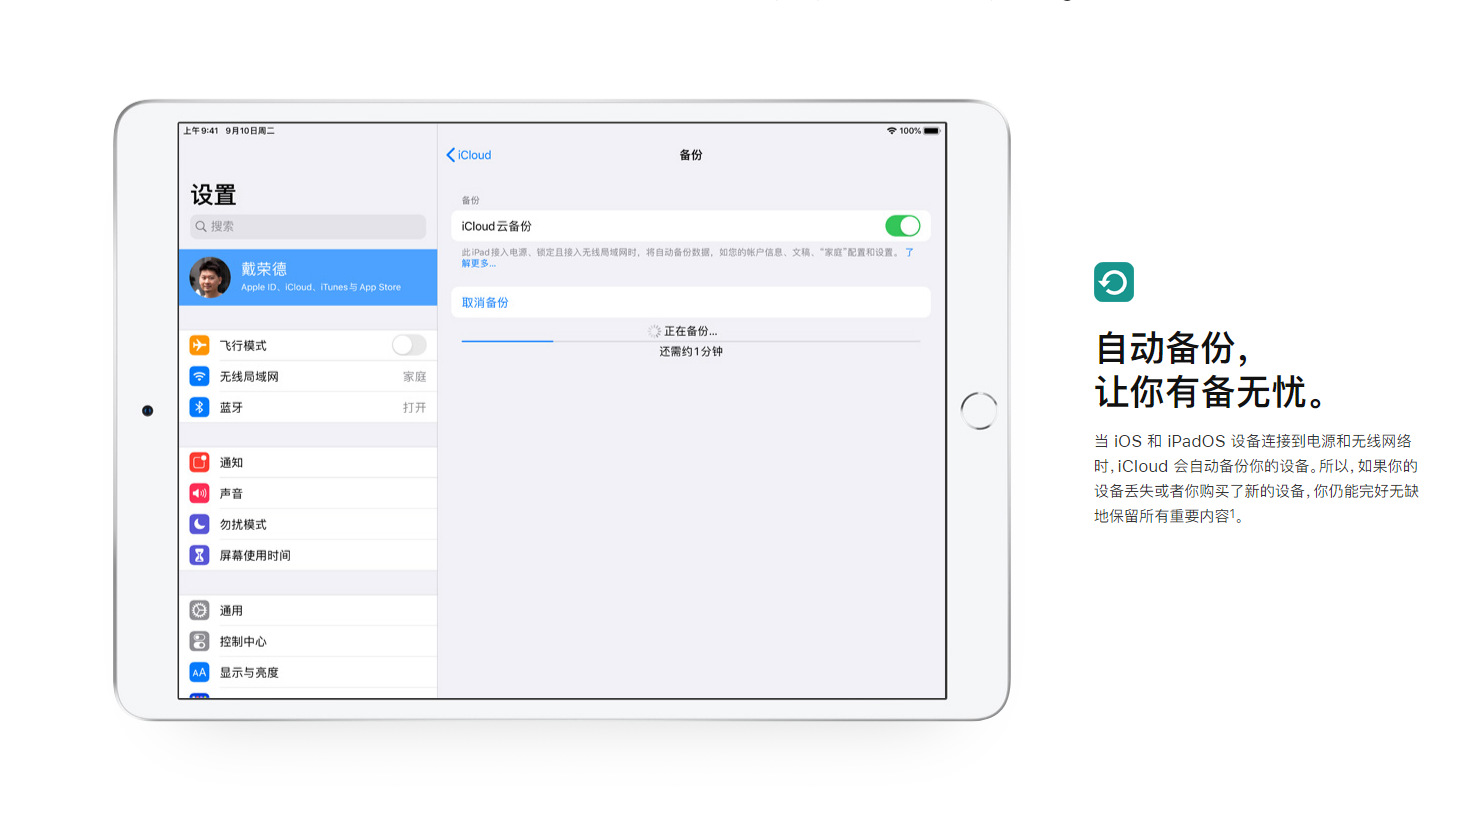Open the 声音 settings row
1467x827 pixels.
(x=308, y=493)
